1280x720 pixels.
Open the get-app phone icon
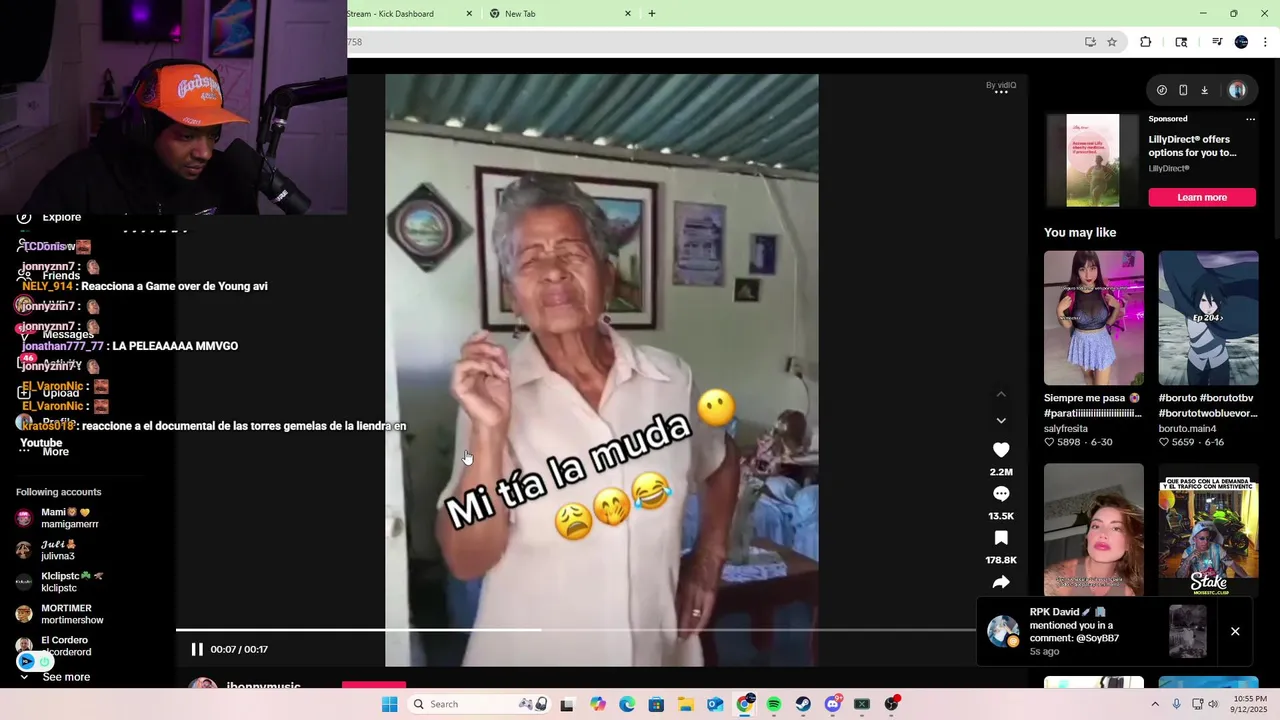[1183, 90]
